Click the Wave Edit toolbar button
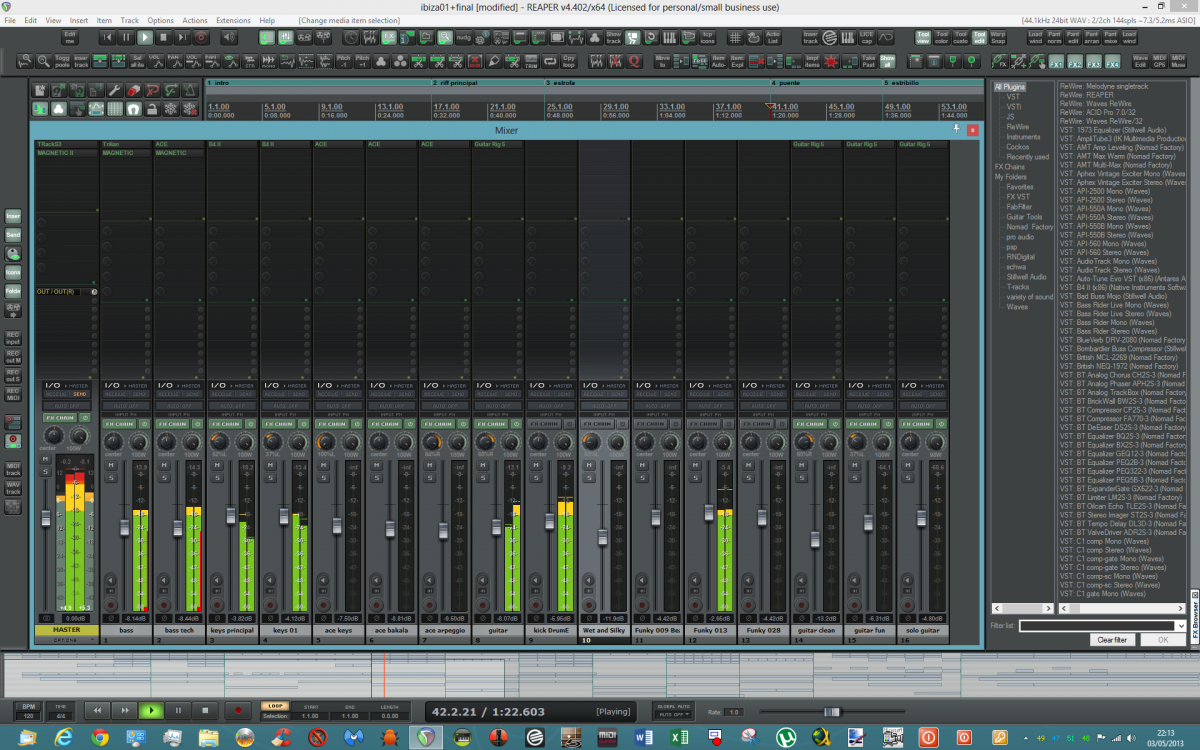The height and width of the screenshot is (750, 1200). 1140,61
